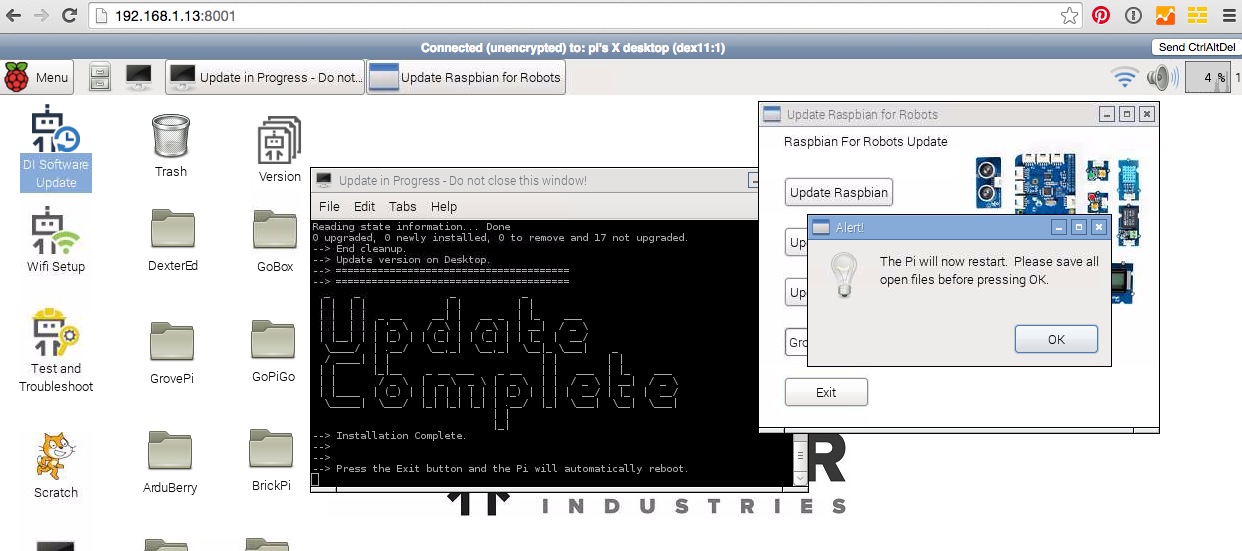Click the volume speaker tray icon

click(x=1162, y=77)
